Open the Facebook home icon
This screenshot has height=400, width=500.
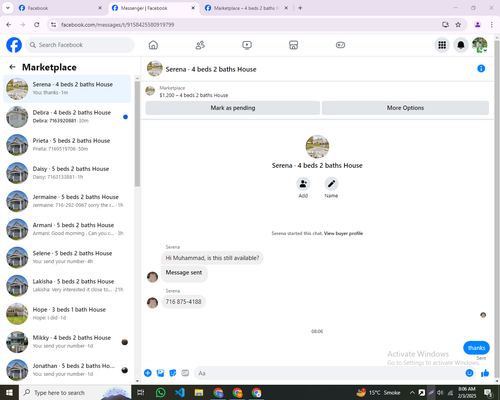(x=153, y=45)
